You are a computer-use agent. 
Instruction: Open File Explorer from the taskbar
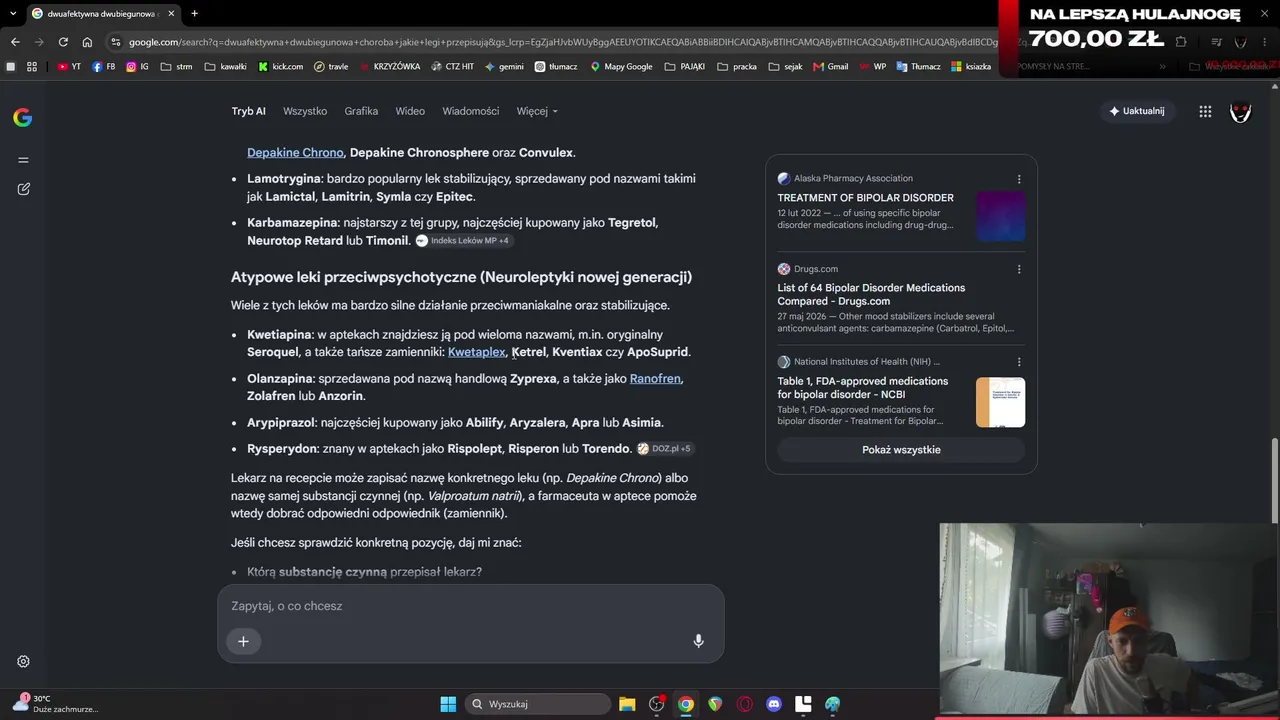(627, 704)
